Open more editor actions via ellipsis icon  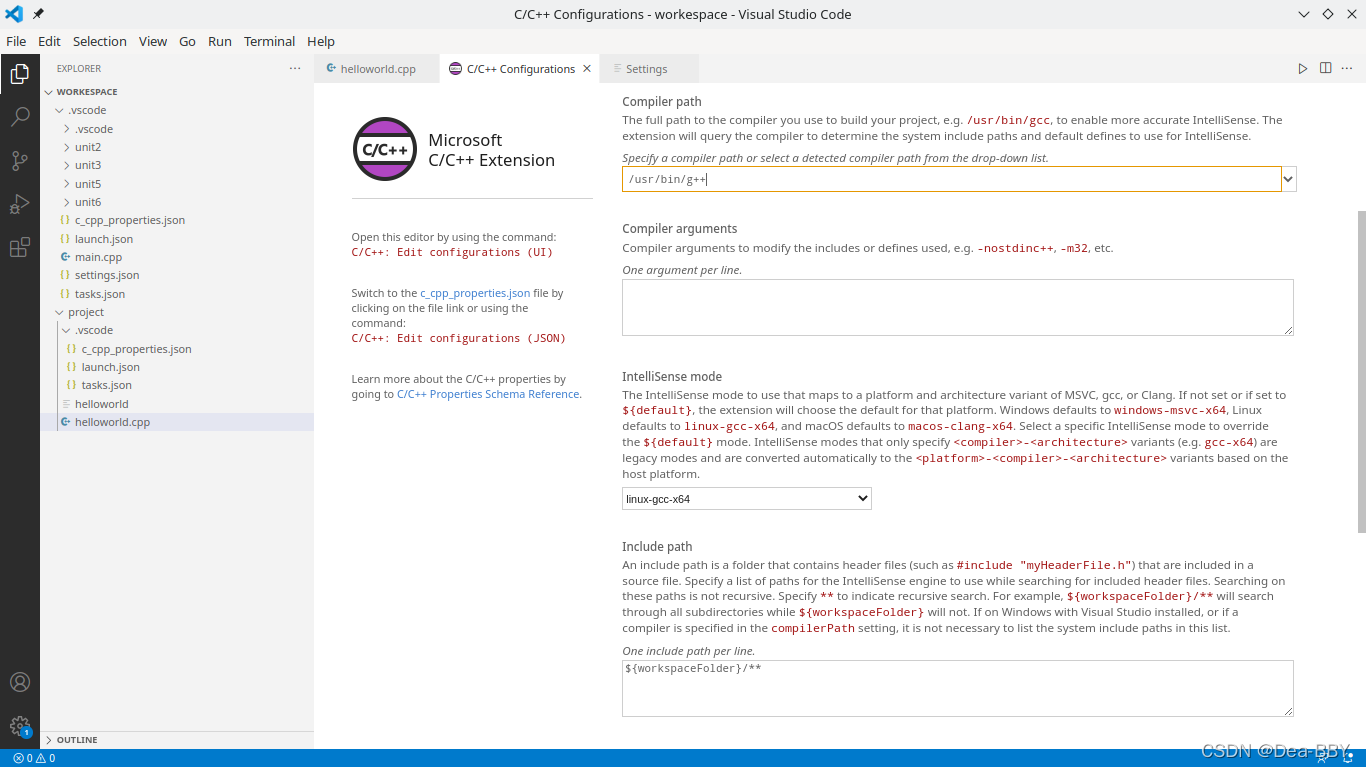point(1347,68)
